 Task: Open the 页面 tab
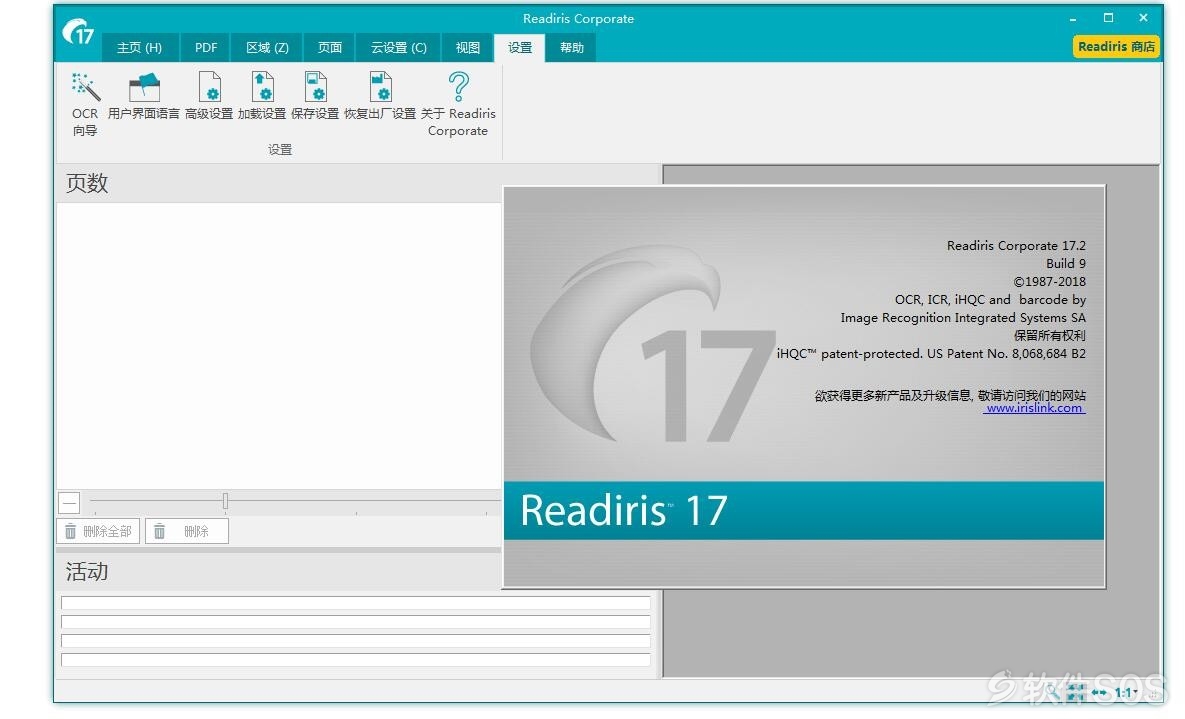tap(330, 48)
